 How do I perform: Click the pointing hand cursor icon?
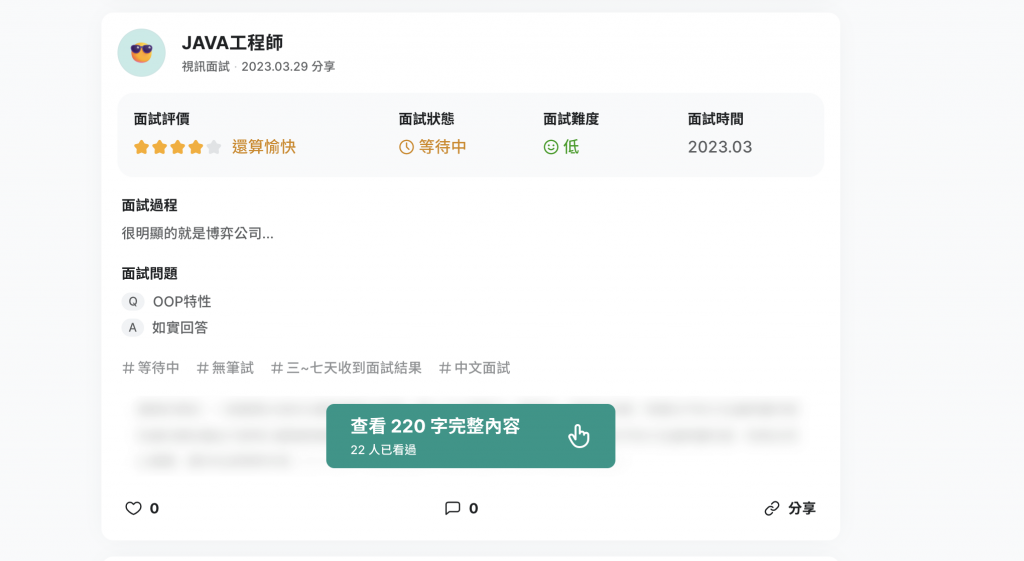pyautogui.click(x=579, y=436)
